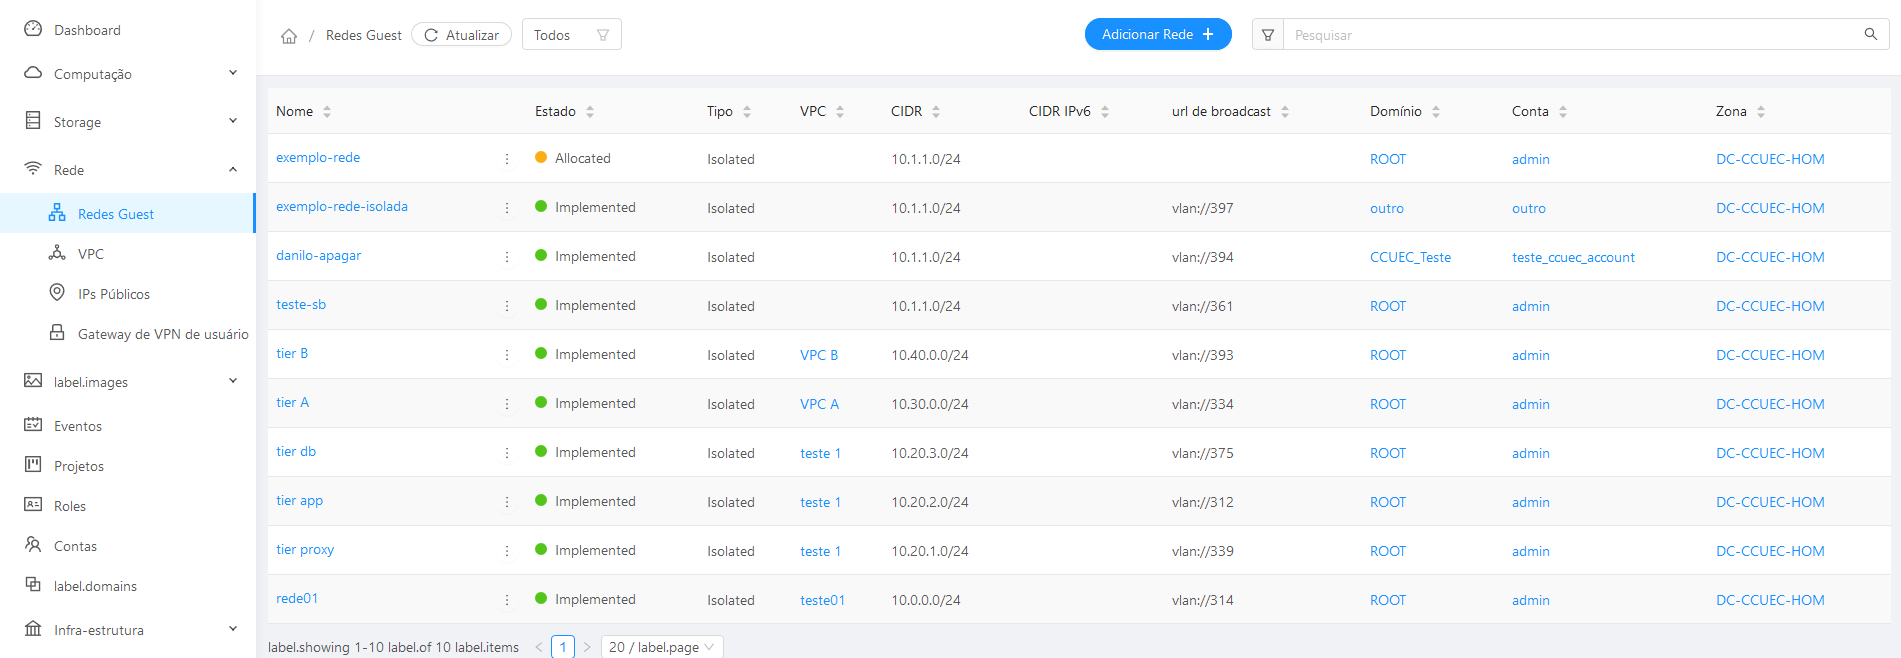
Task: Select VPC in the sidebar
Action: point(91,254)
